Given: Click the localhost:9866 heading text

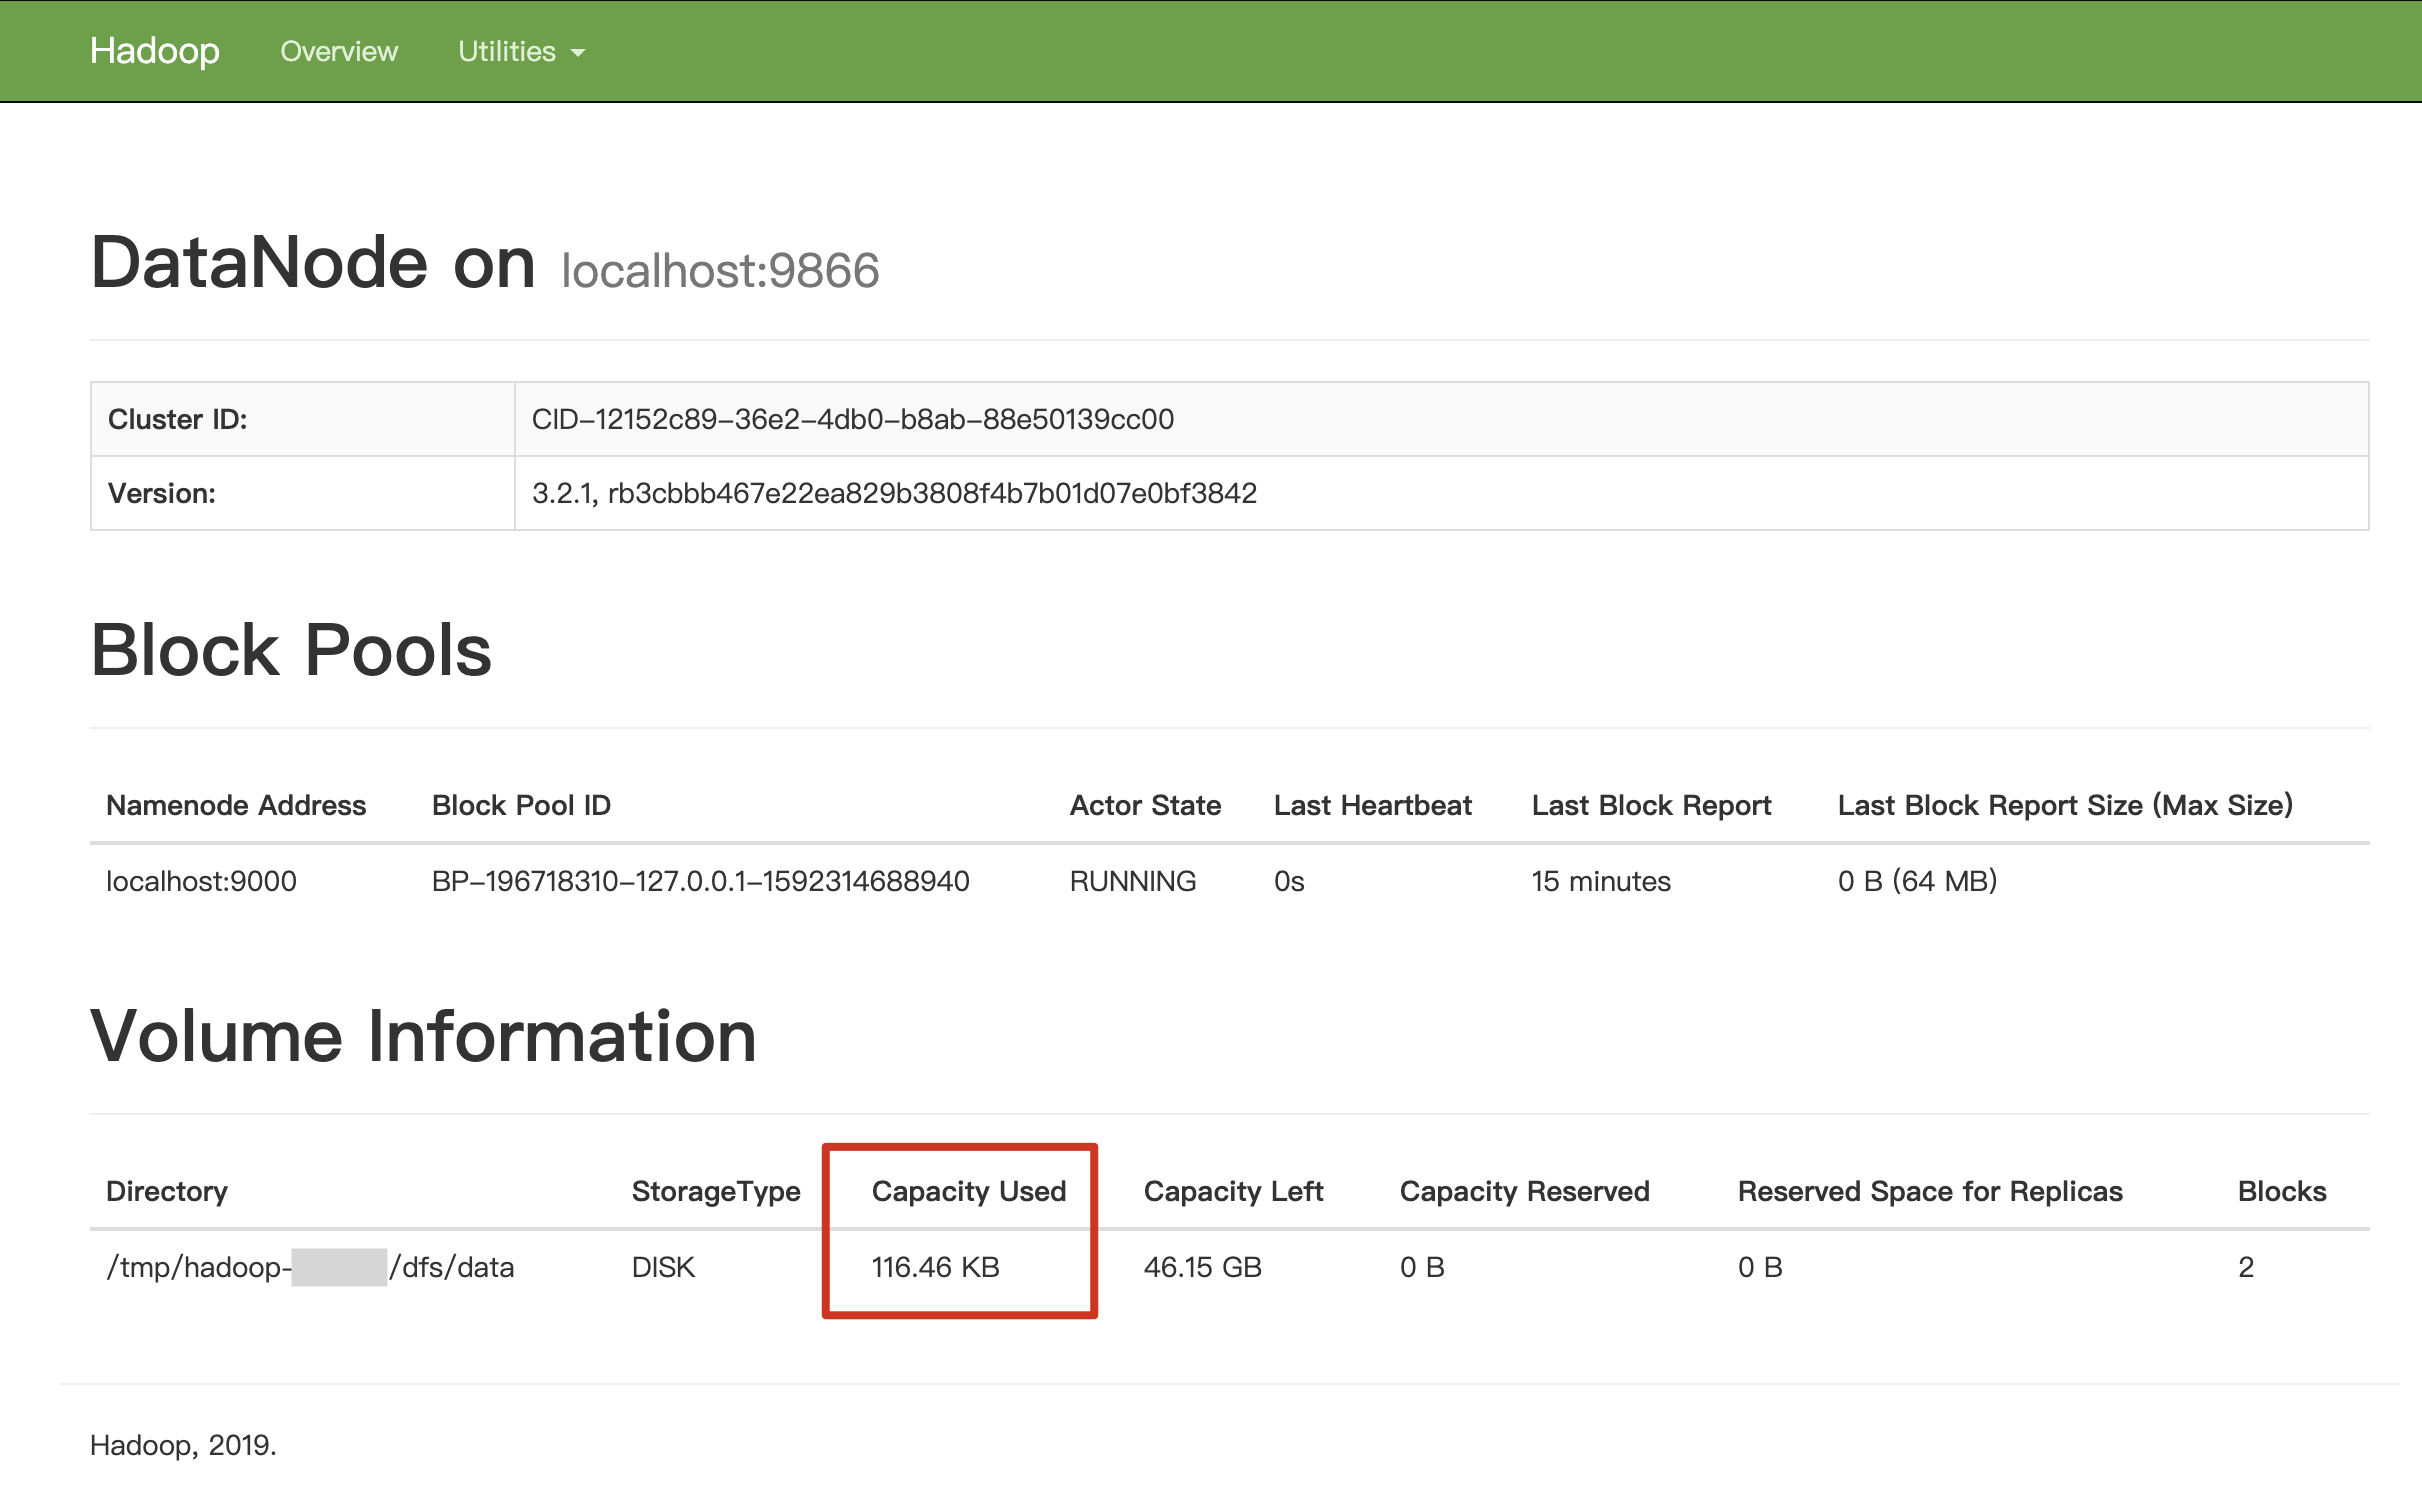Looking at the screenshot, I should (720, 270).
